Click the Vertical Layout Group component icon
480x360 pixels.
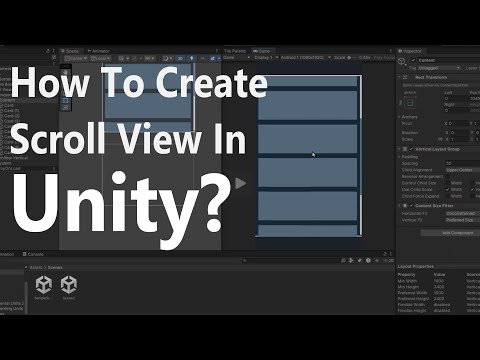[405, 149]
